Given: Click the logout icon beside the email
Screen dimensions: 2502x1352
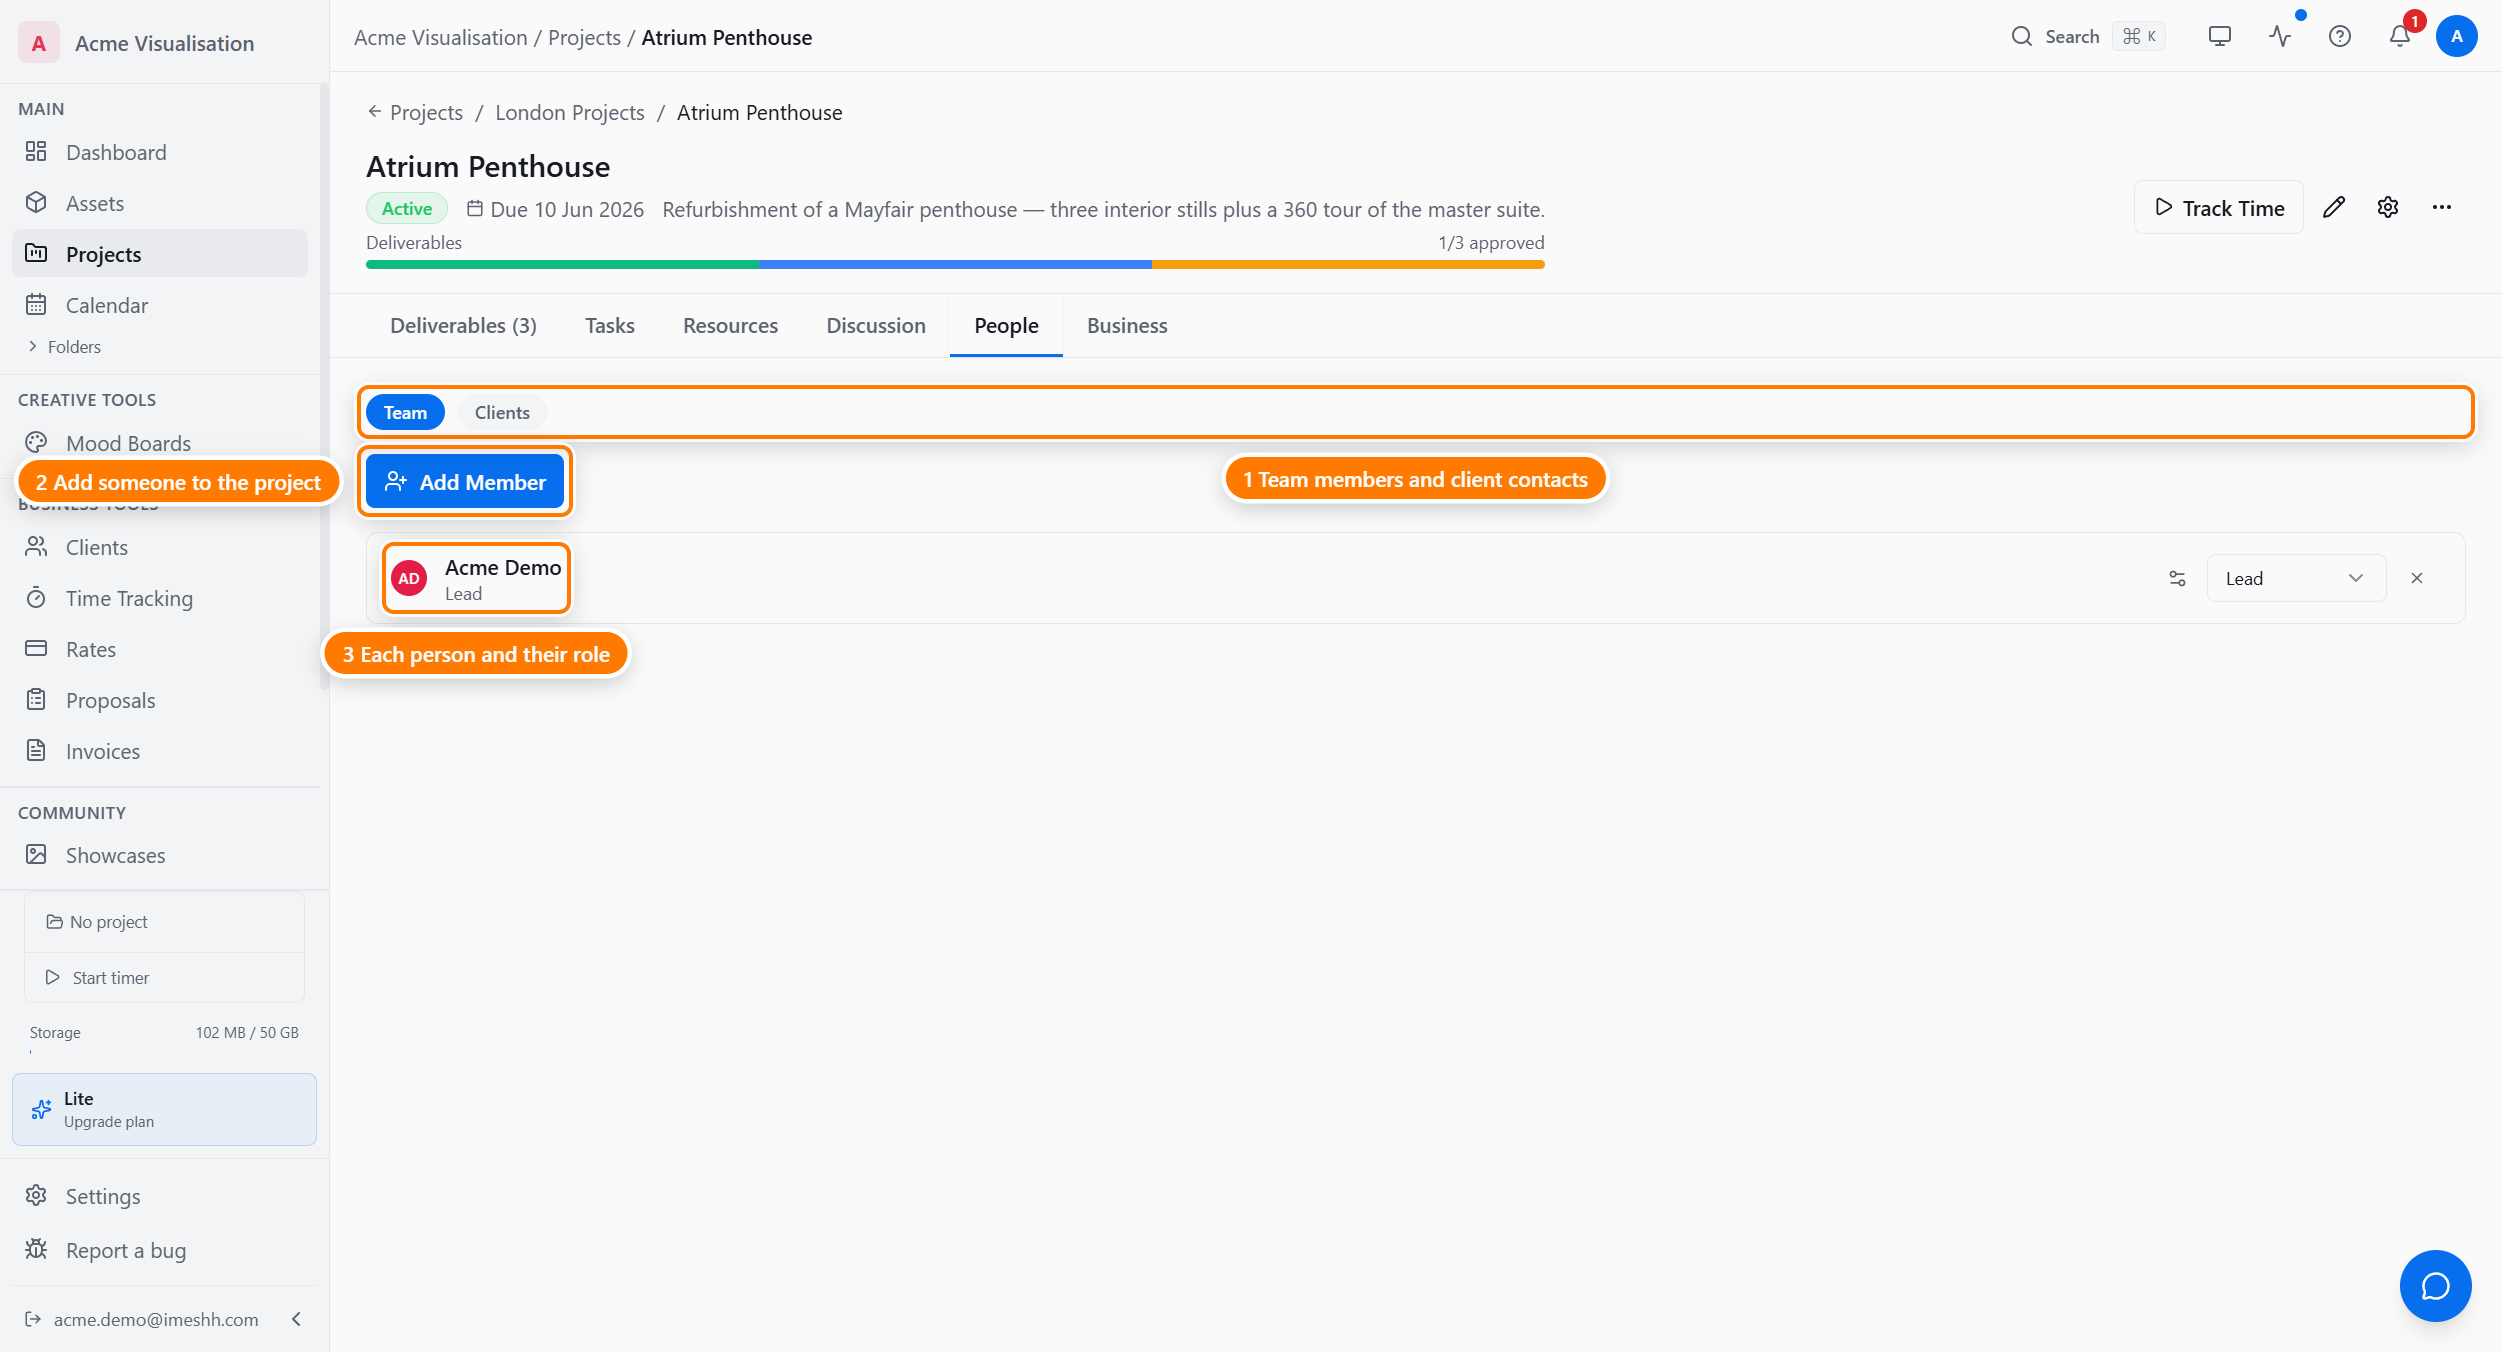Looking at the screenshot, I should coord(33,1319).
